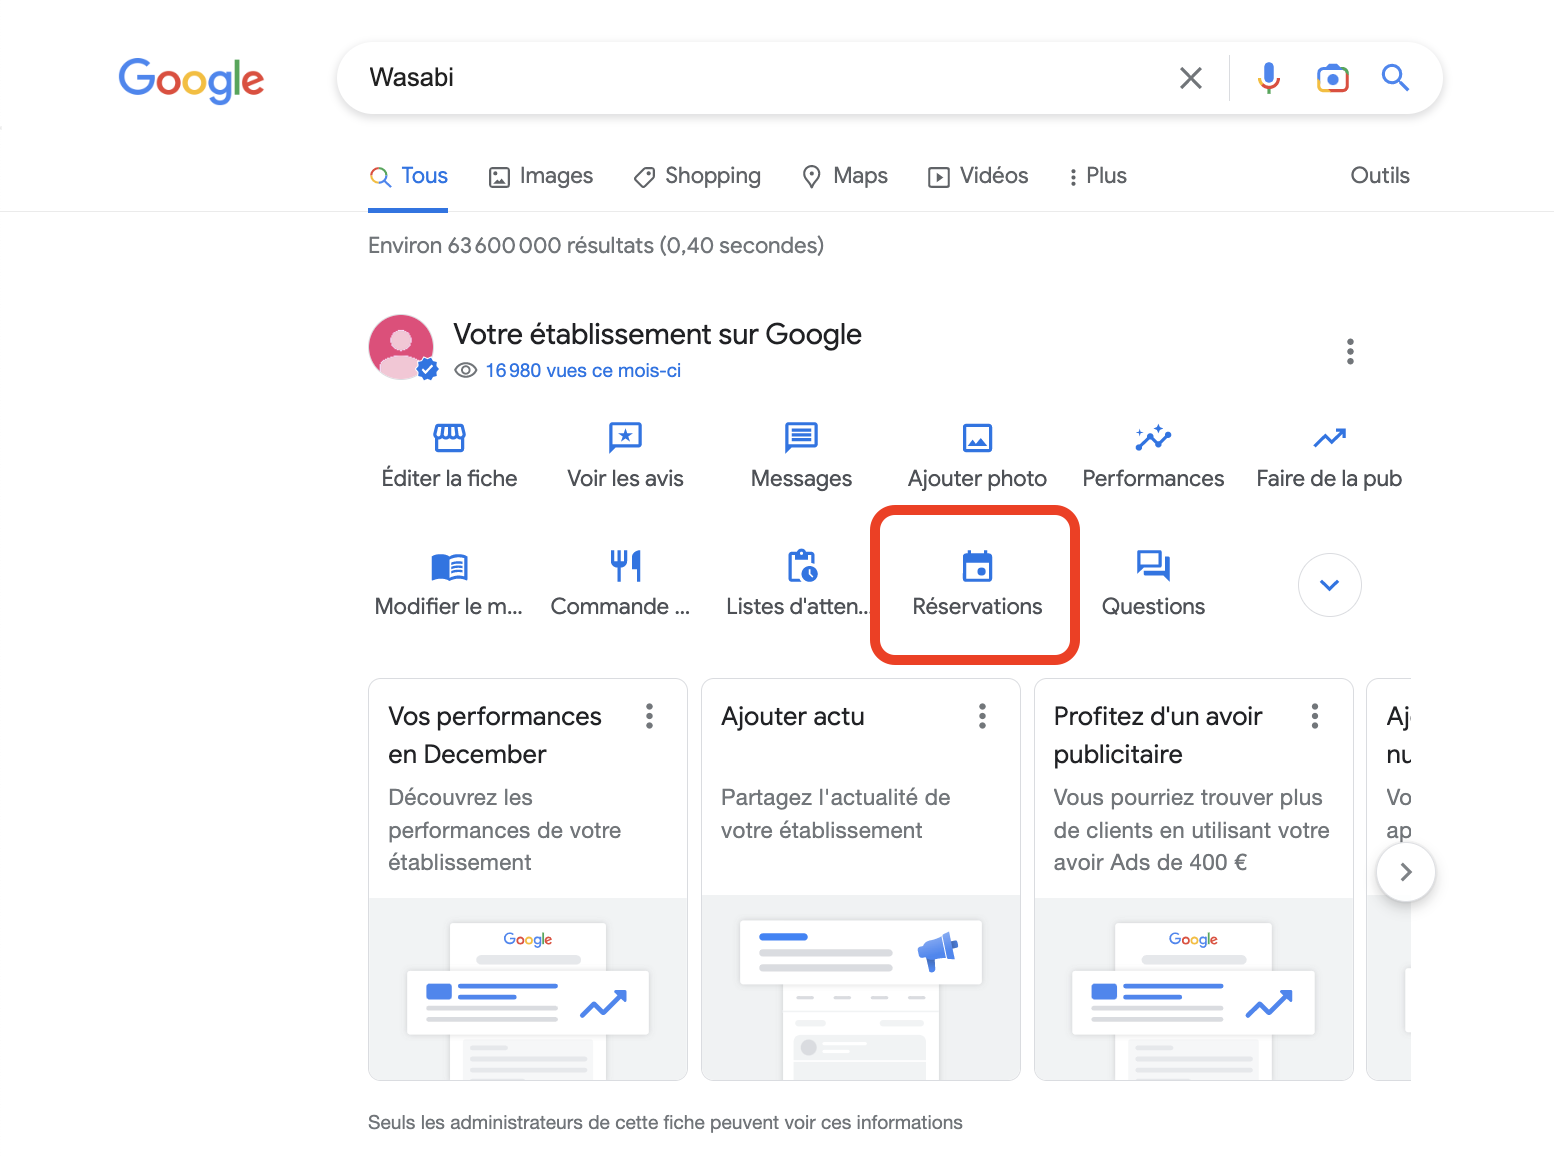The width and height of the screenshot is (1554, 1158).
Task: Open establishment header three-dot menu
Action: (1350, 351)
